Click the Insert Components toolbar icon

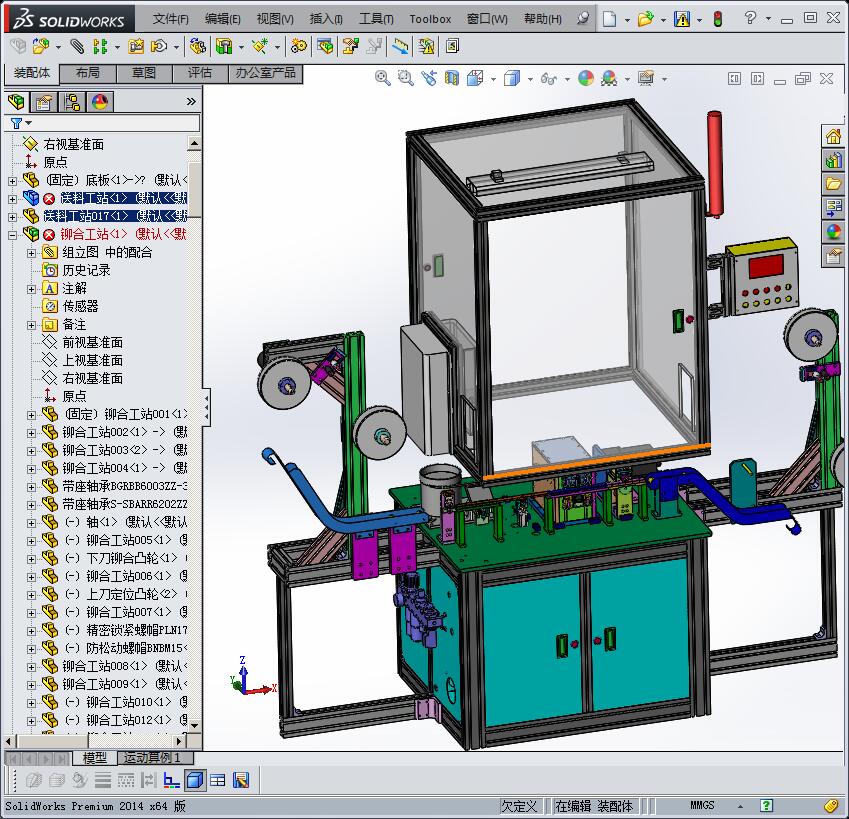click(x=41, y=47)
